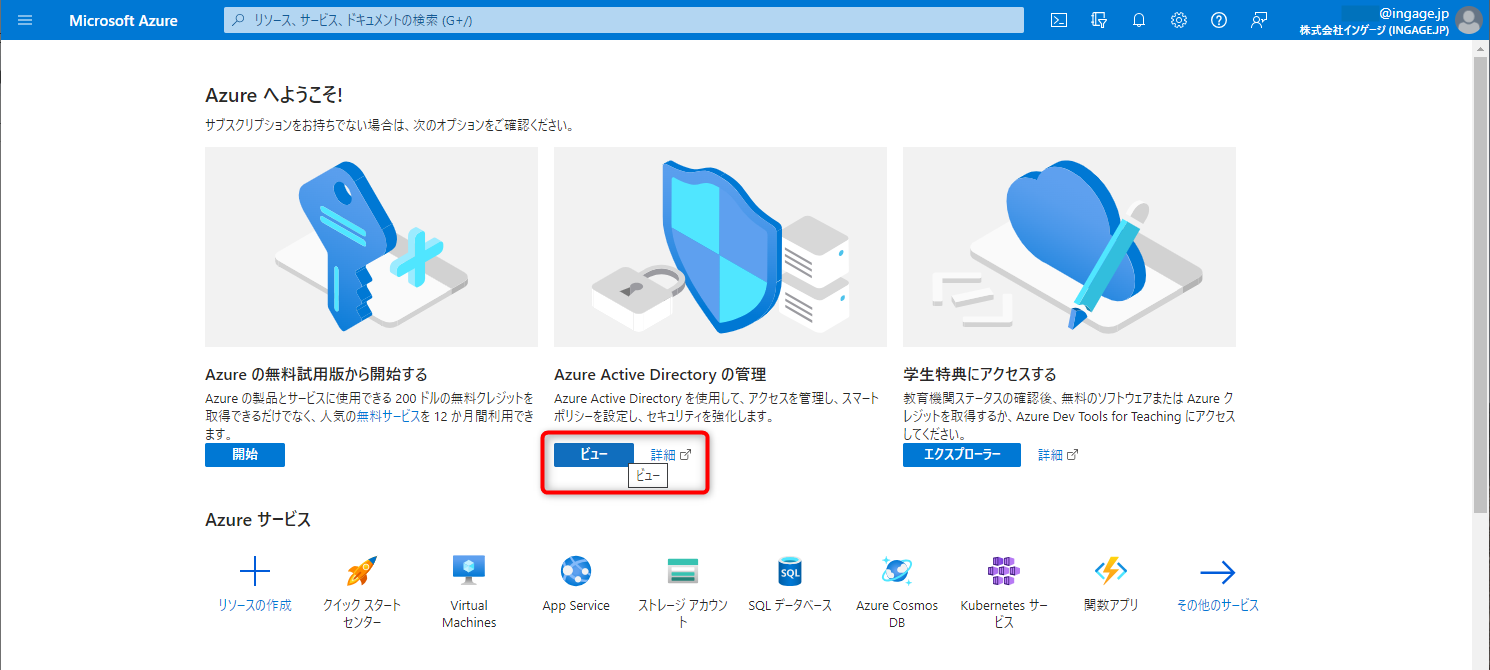Open the Directories and subscriptions filter icon

coord(1099,20)
